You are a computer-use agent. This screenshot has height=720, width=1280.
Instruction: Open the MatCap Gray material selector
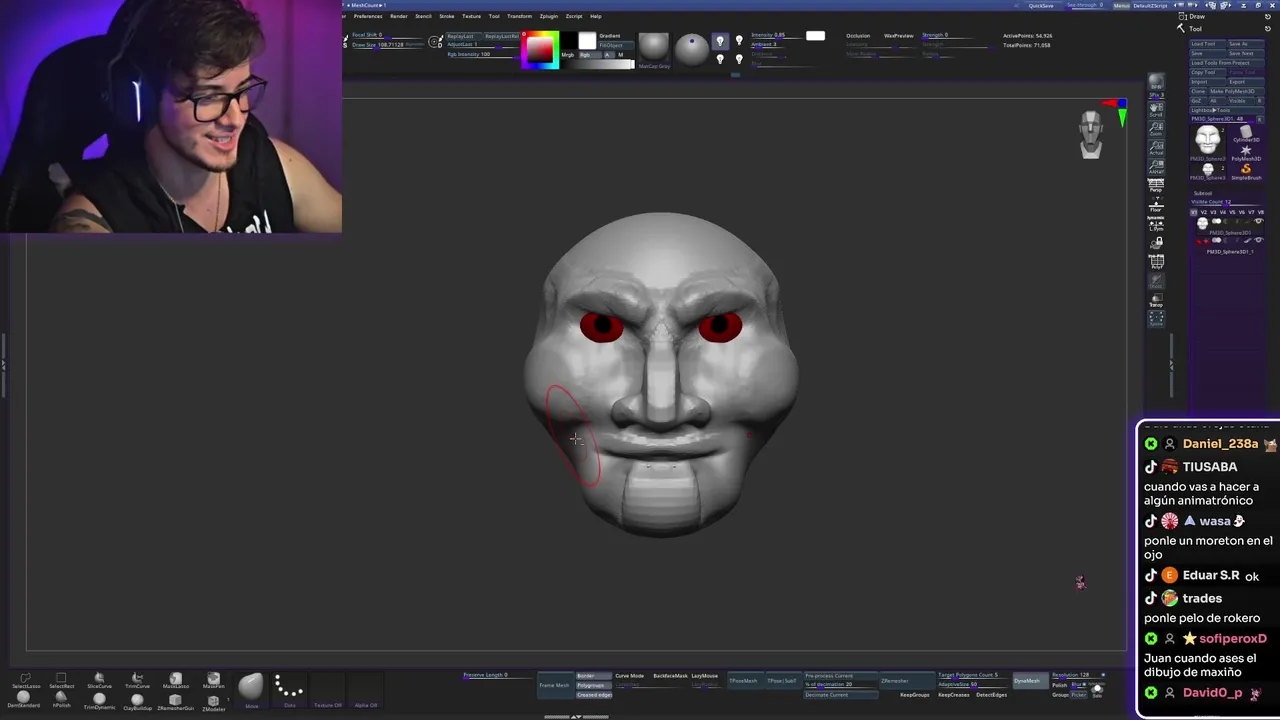pos(654,50)
